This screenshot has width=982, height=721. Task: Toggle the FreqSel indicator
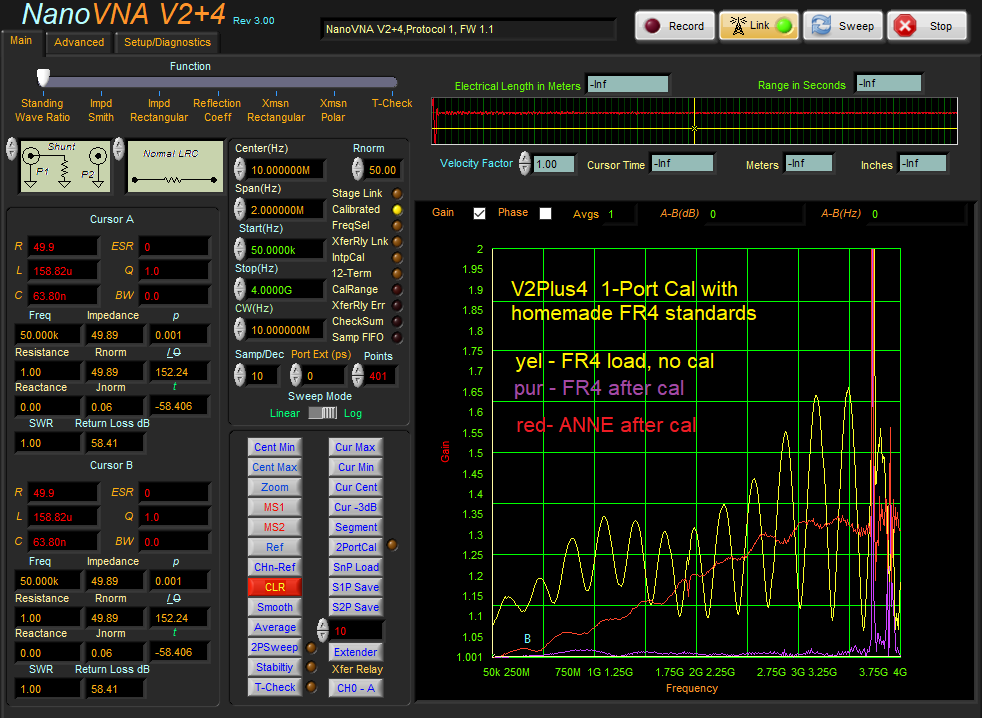(x=397, y=226)
